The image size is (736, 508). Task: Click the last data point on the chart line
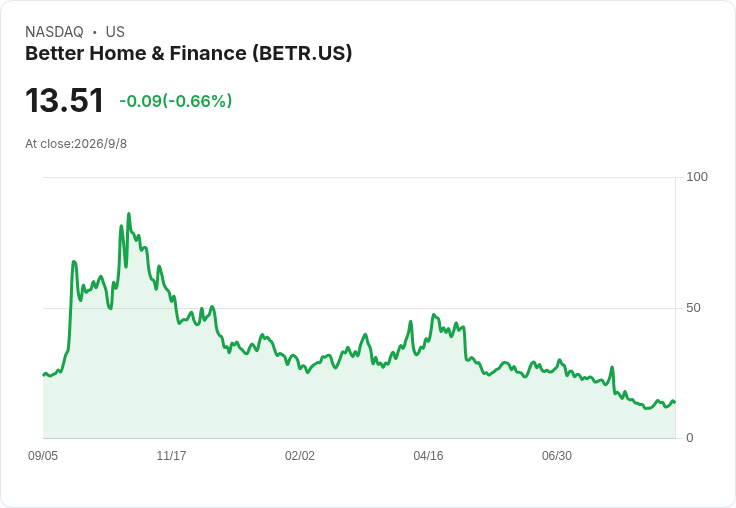pos(675,402)
